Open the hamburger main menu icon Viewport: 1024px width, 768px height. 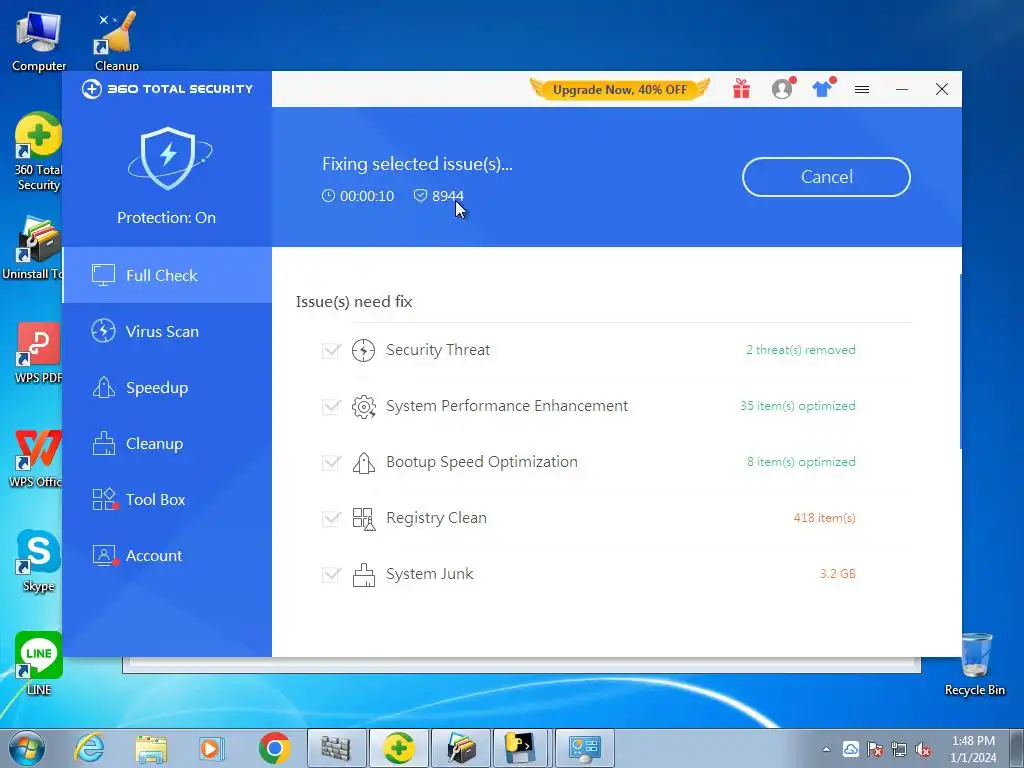[x=862, y=89]
